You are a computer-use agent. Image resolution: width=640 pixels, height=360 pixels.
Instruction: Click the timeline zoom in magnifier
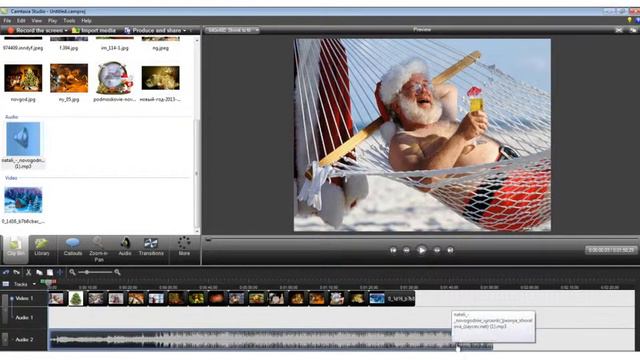(x=117, y=272)
